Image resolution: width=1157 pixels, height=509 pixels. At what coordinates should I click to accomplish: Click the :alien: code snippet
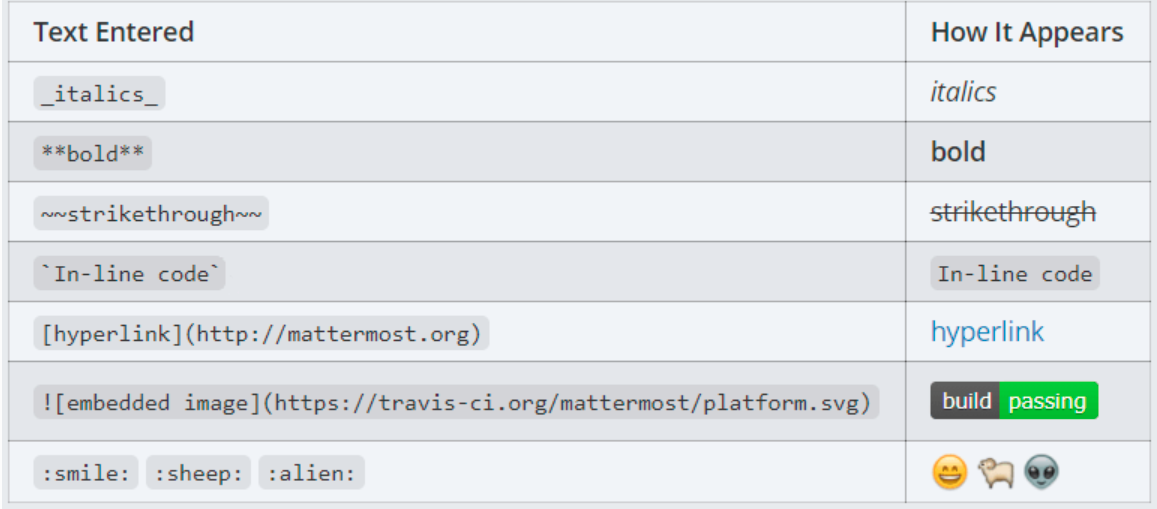tap(311, 473)
